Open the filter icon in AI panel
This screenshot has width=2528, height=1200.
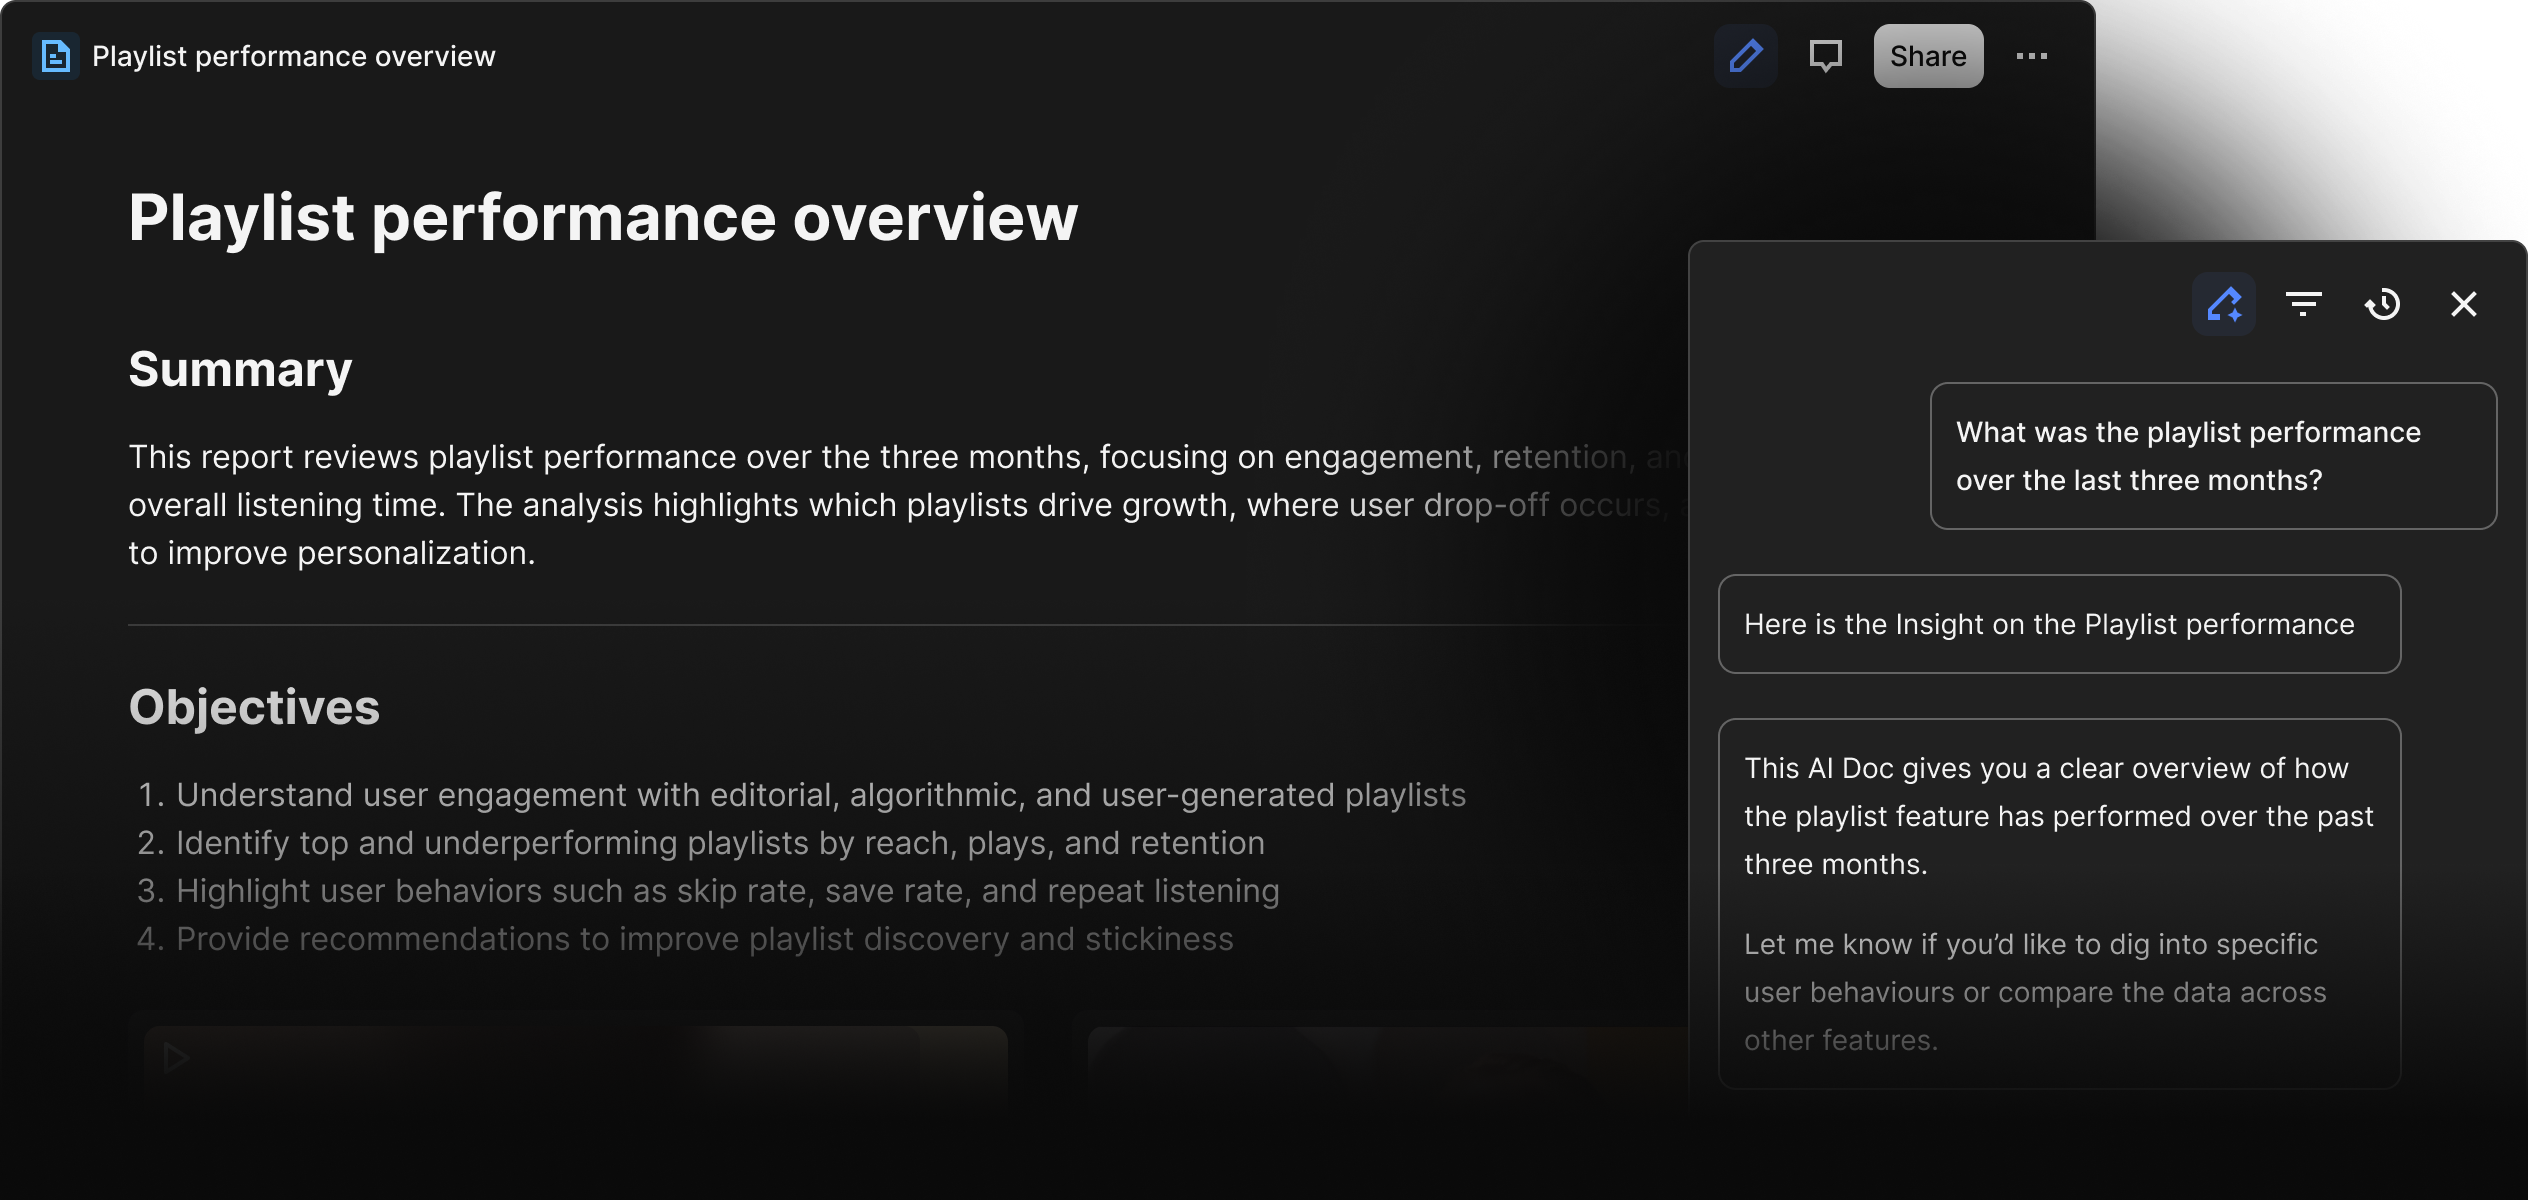click(x=2303, y=304)
